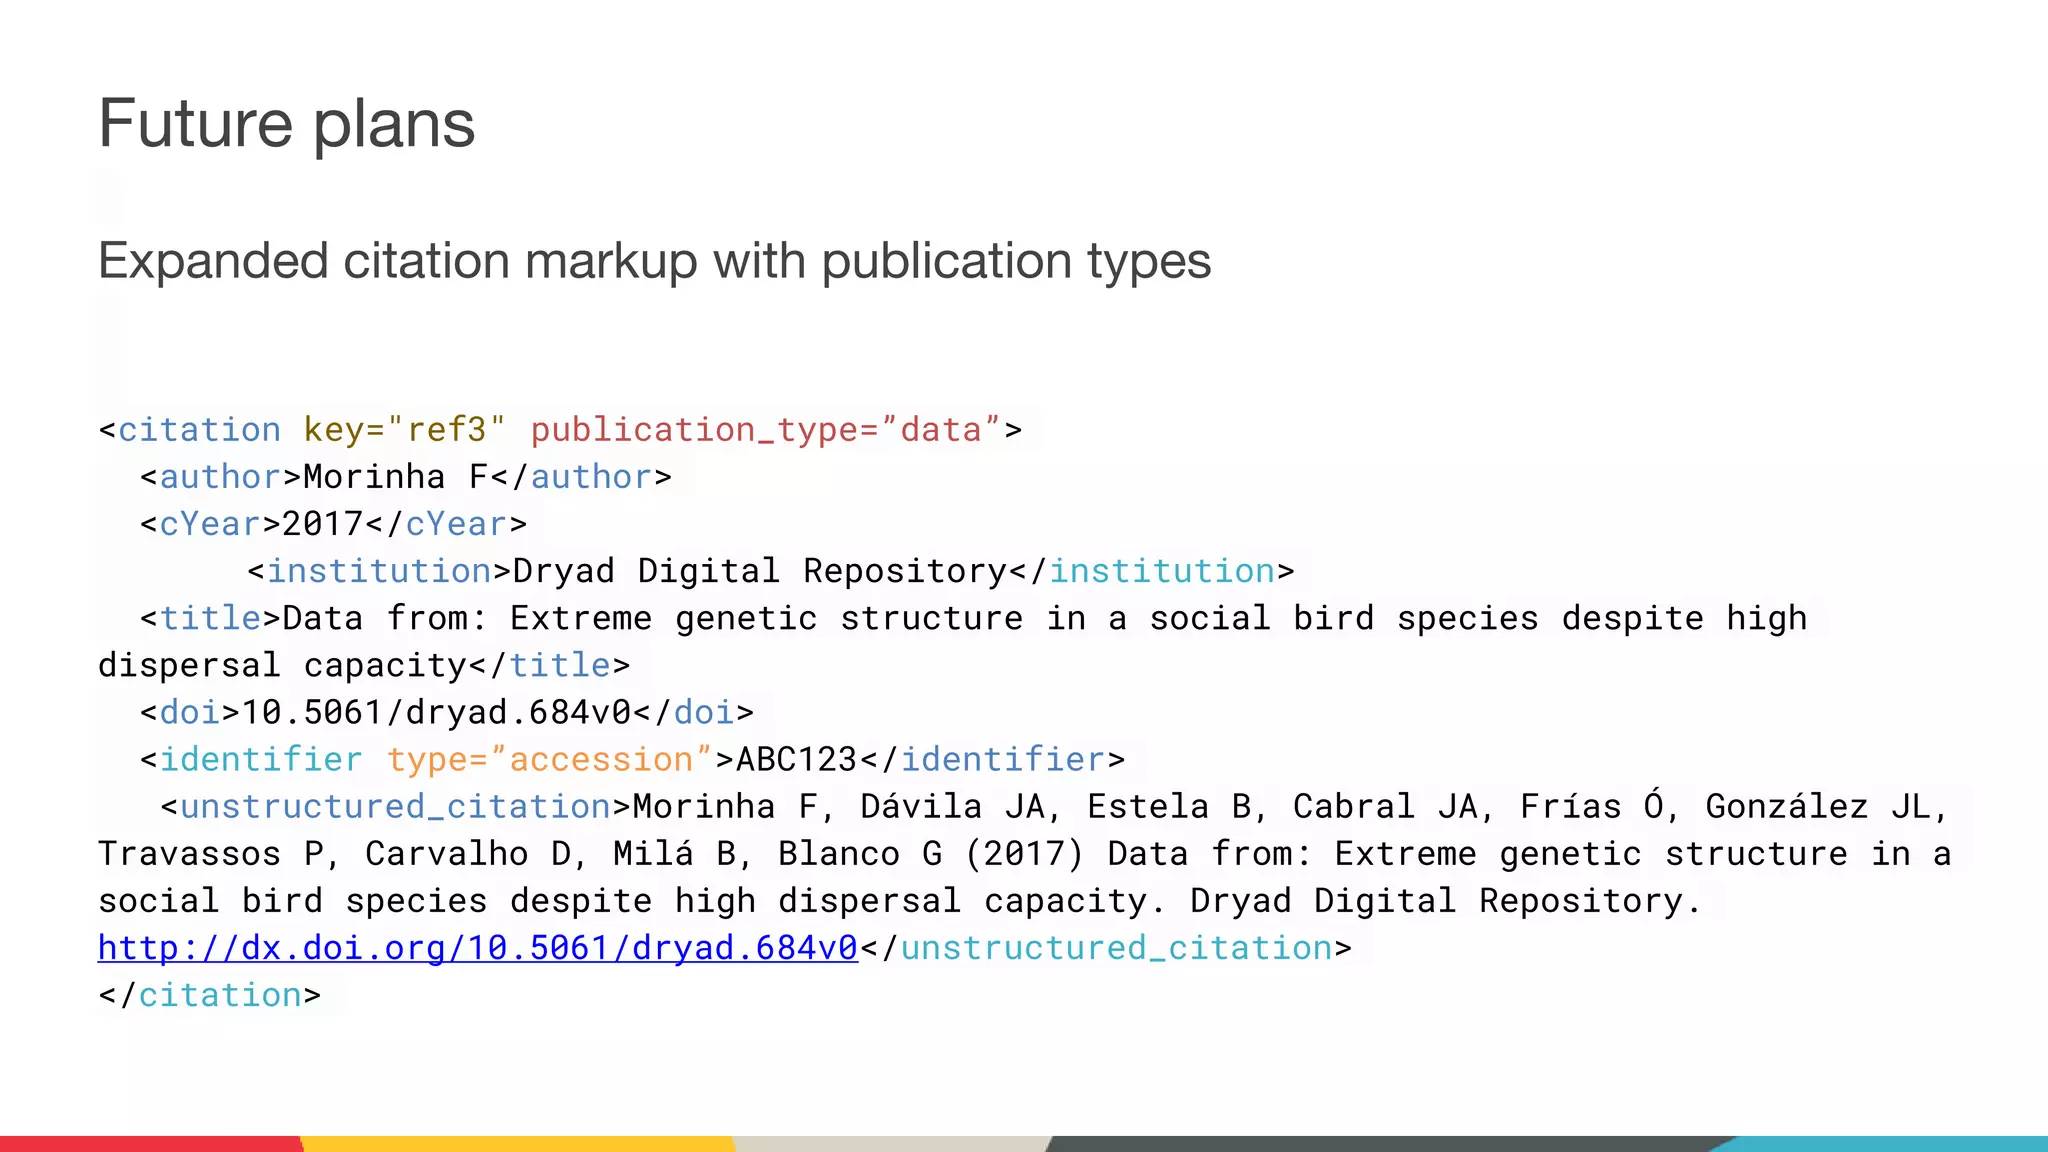The height and width of the screenshot is (1152, 2048).
Task: Select 'Expanded citation markup with publication types' subtitle
Action: 655,262
